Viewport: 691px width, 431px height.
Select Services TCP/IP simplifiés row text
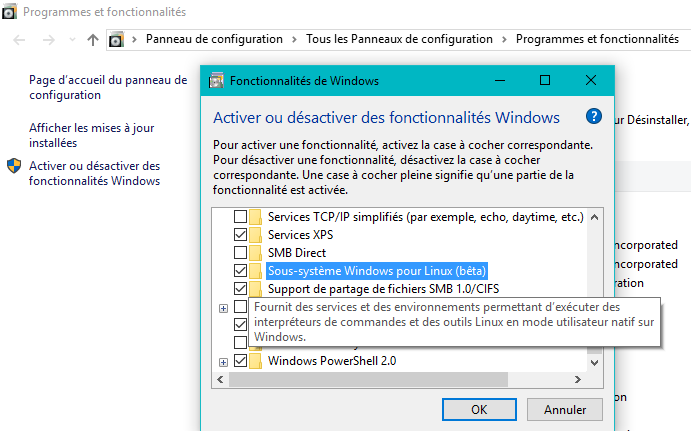pos(426,217)
